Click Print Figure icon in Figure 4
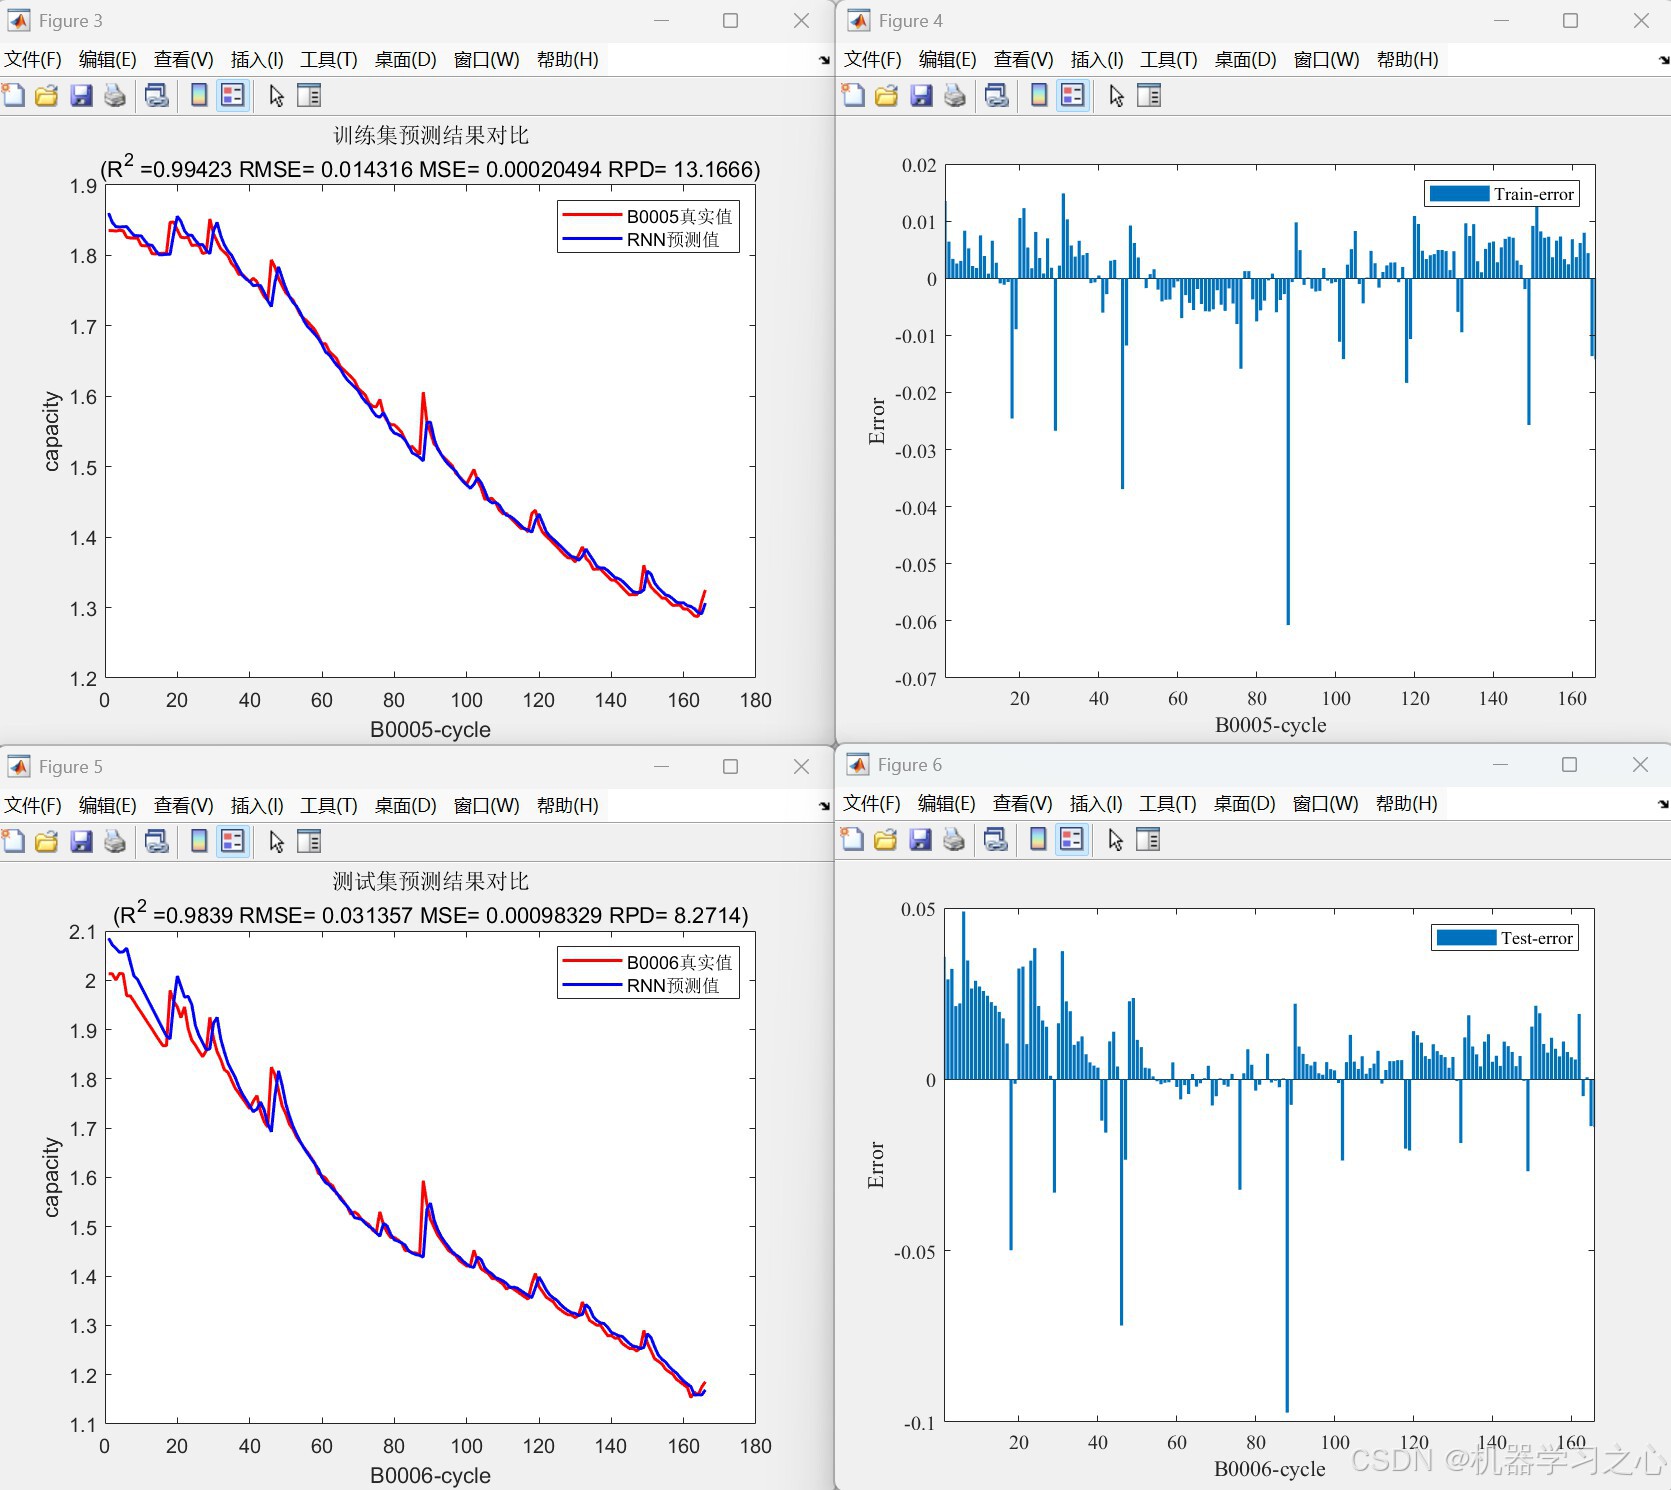 click(x=955, y=96)
